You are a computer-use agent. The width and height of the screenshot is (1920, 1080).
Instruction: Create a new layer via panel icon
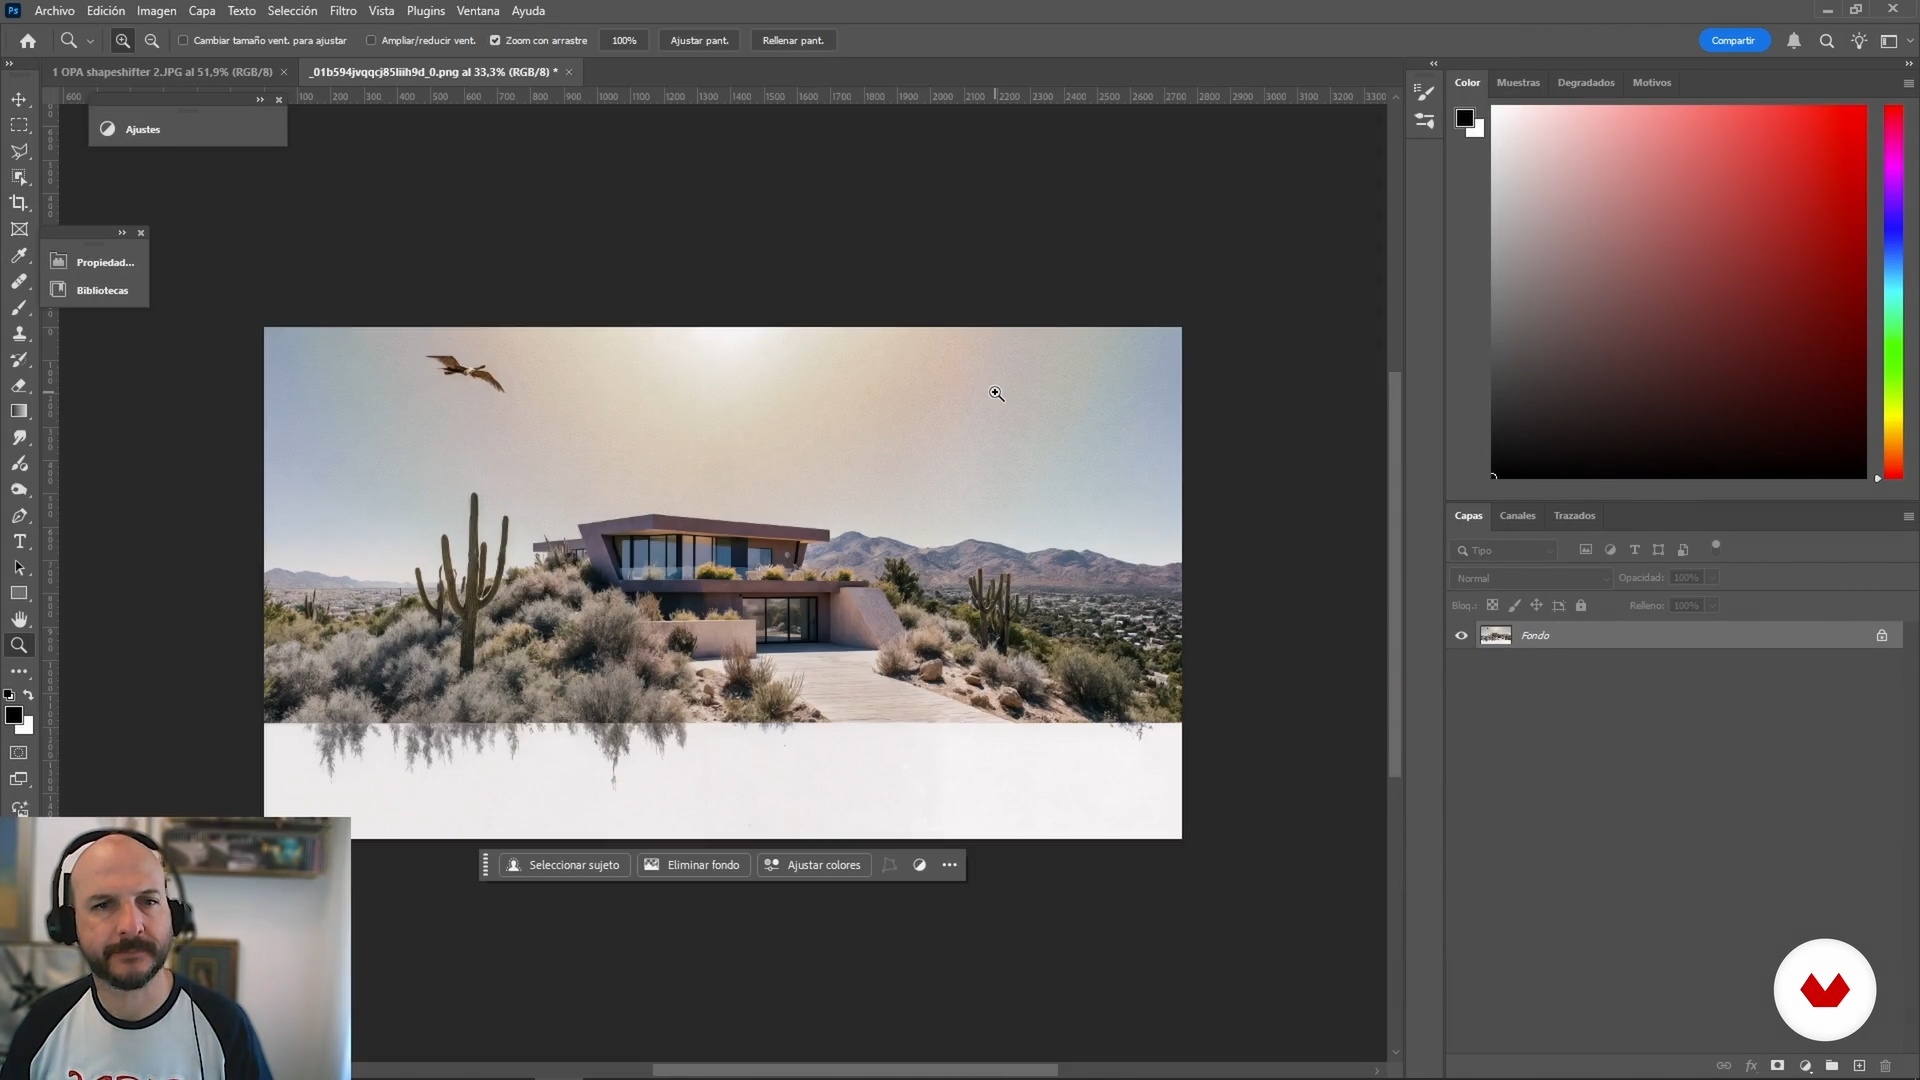(1859, 1066)
